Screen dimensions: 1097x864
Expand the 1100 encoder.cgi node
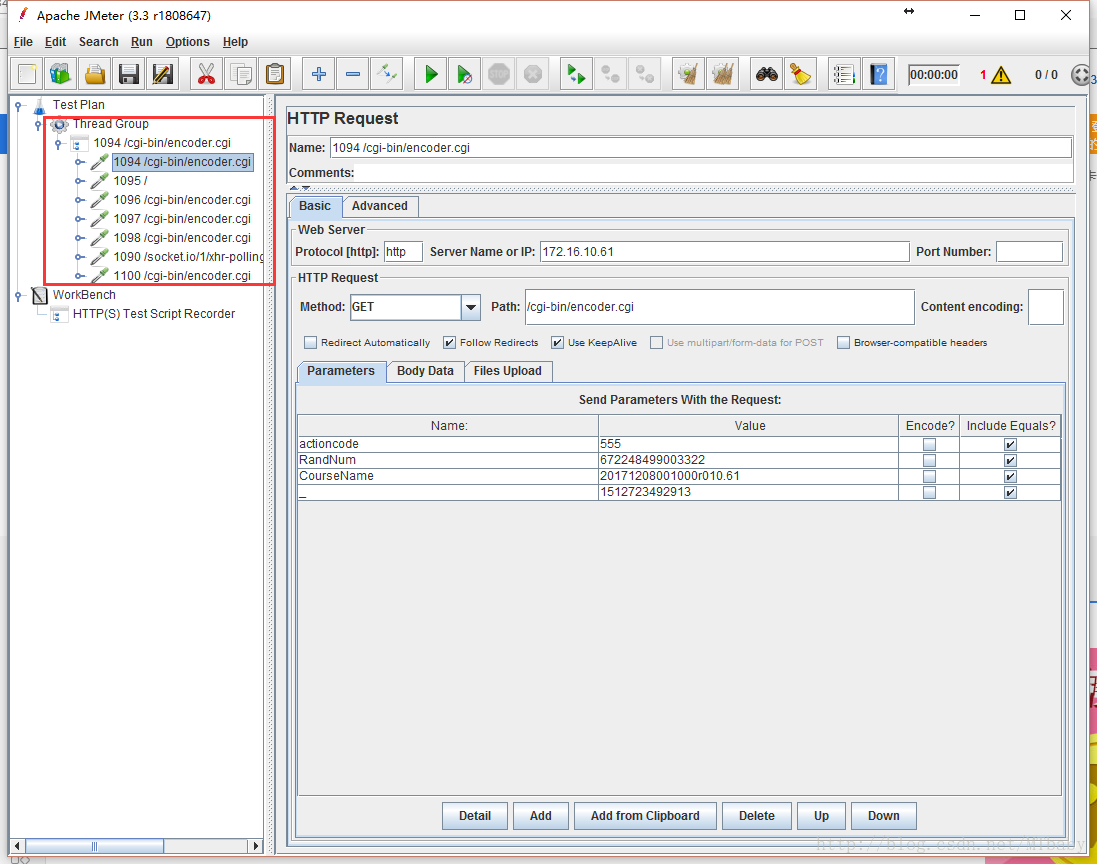click(x=79, y=276)
